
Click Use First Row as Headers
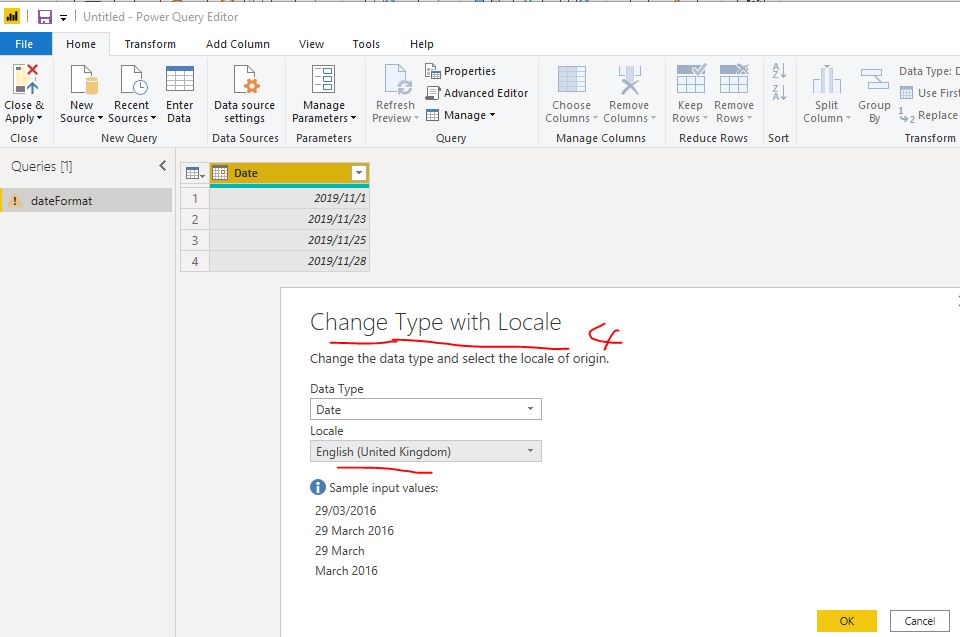click(x=929, y=93)
